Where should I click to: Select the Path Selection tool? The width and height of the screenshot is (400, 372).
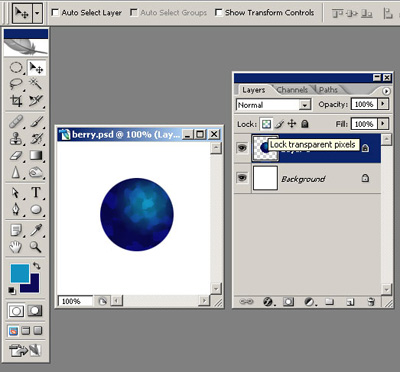[16, 193]
